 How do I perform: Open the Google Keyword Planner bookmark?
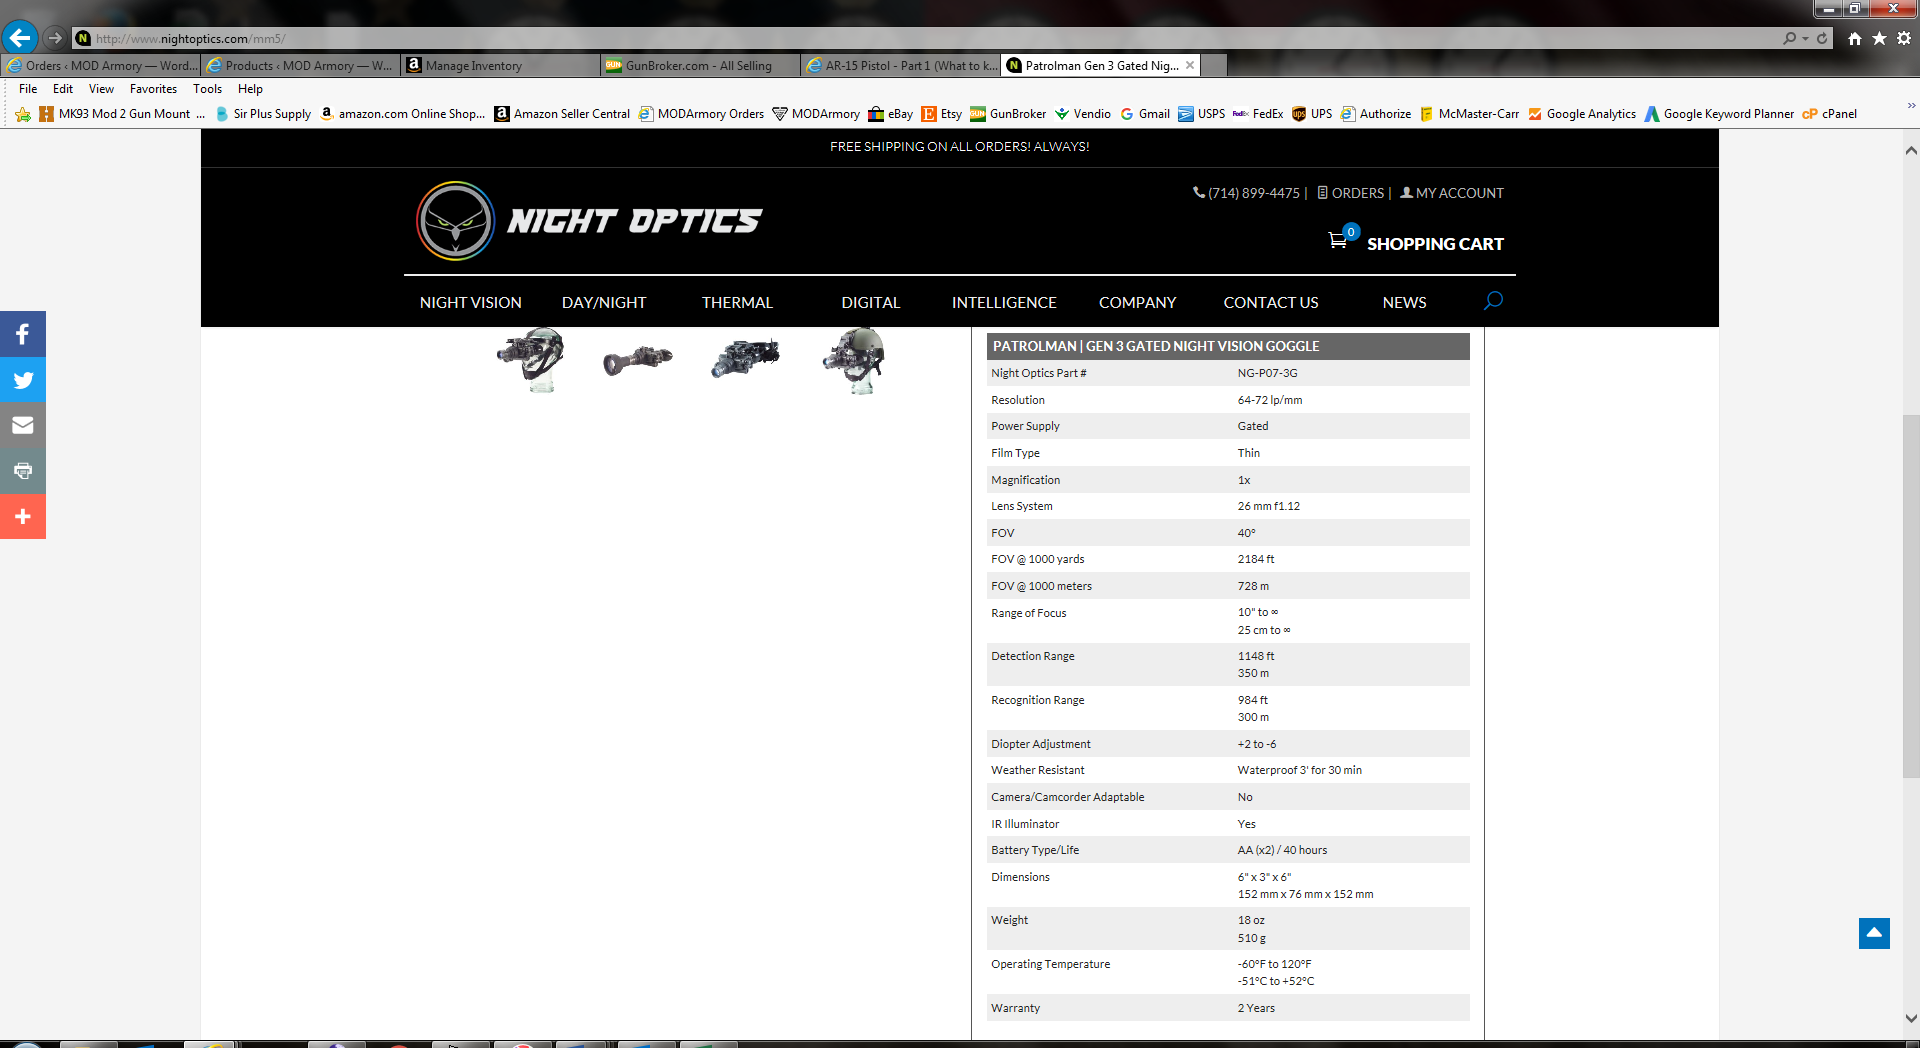[1720, 114]
